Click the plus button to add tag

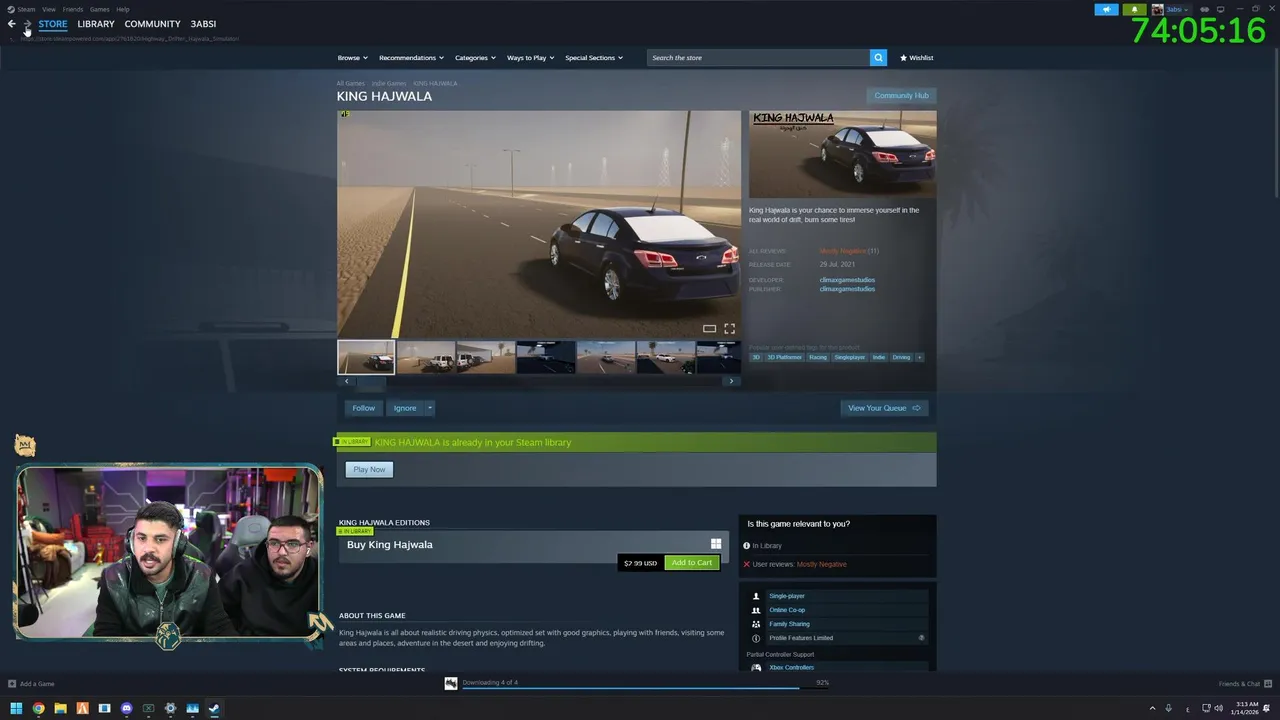coord(919,357)
